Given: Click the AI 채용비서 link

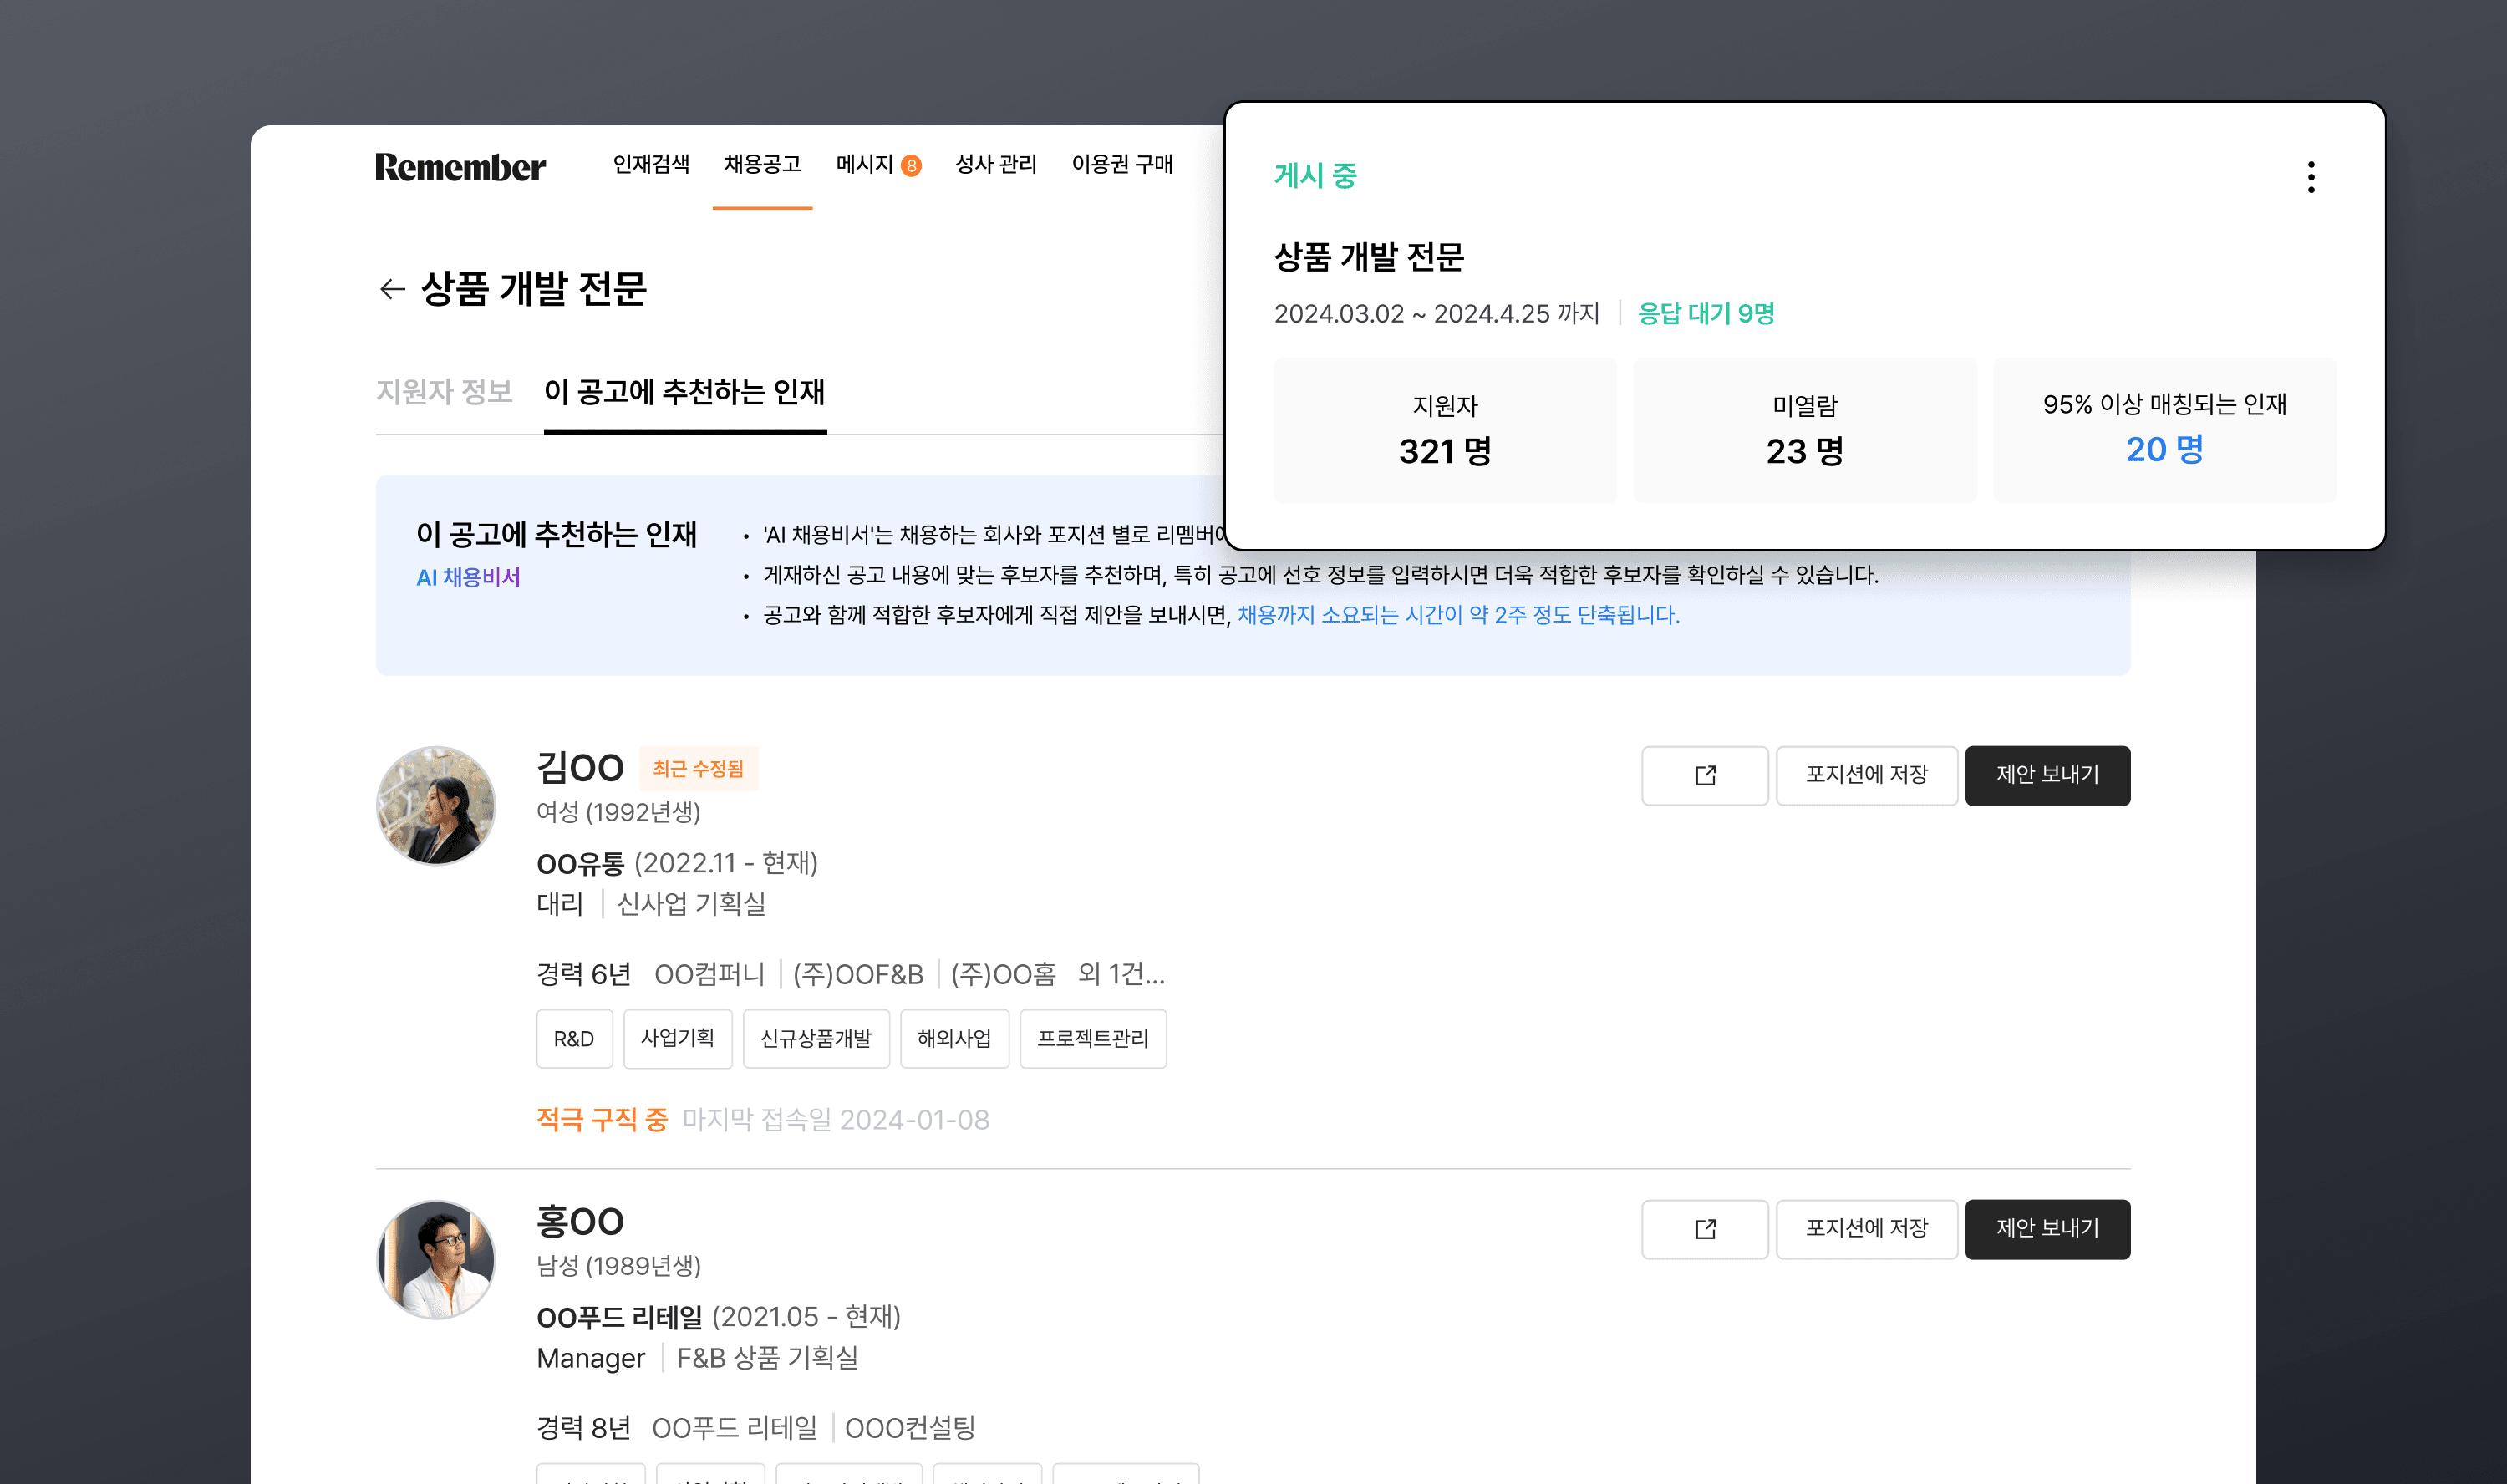Looking at the screenshot, I should pyautogui.click(x=468, y=577).
